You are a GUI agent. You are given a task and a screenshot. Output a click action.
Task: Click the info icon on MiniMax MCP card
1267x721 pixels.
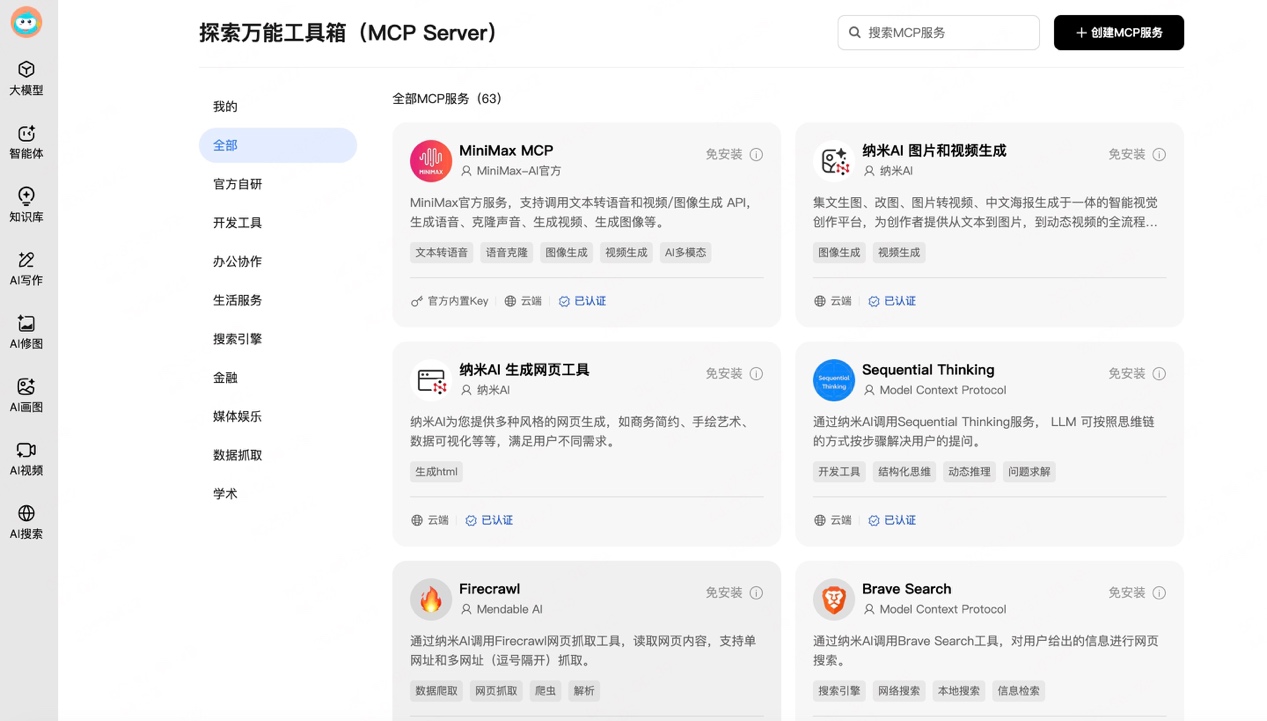click(756, 155)
